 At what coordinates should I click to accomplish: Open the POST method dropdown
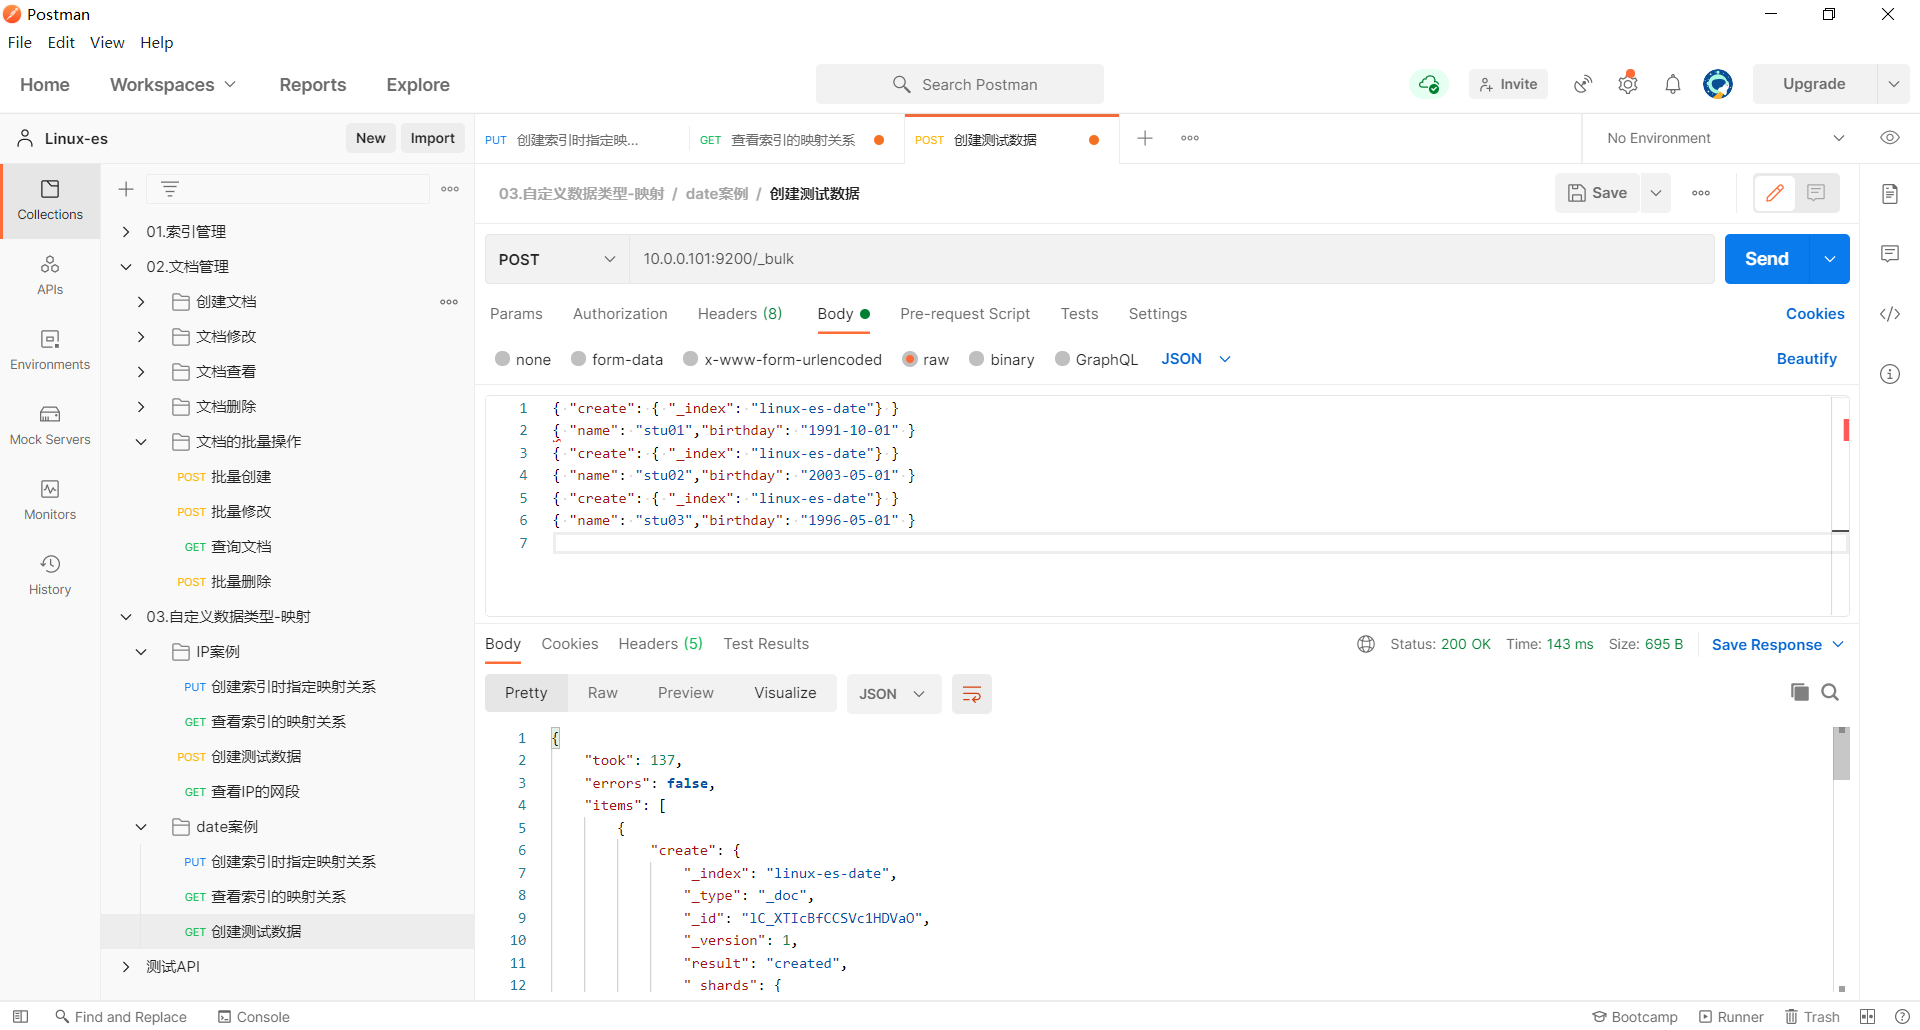coord(556,259)
